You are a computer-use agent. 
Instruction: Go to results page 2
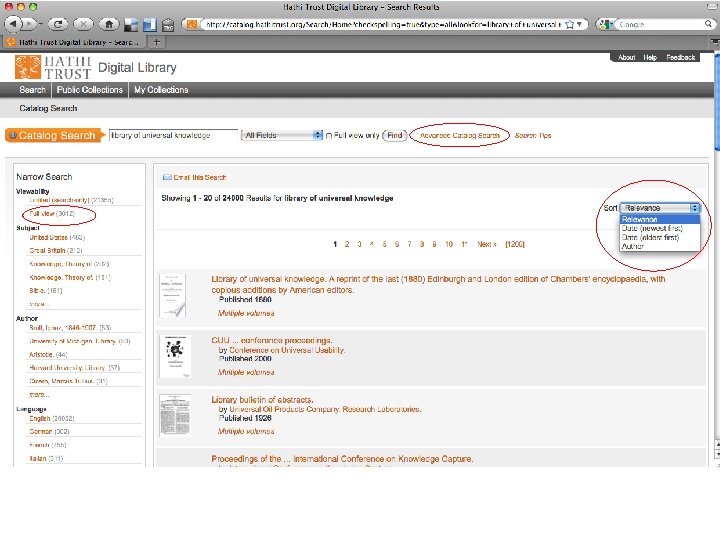click(x=347, y=244)
